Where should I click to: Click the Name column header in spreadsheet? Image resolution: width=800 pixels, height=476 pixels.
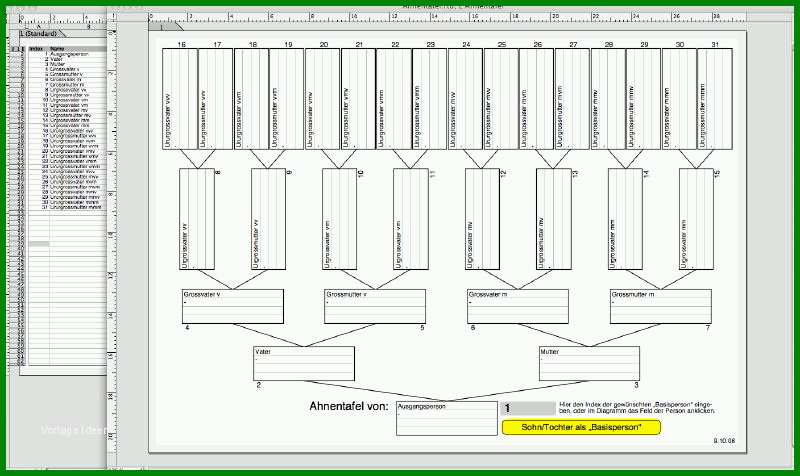coord(78,49)
